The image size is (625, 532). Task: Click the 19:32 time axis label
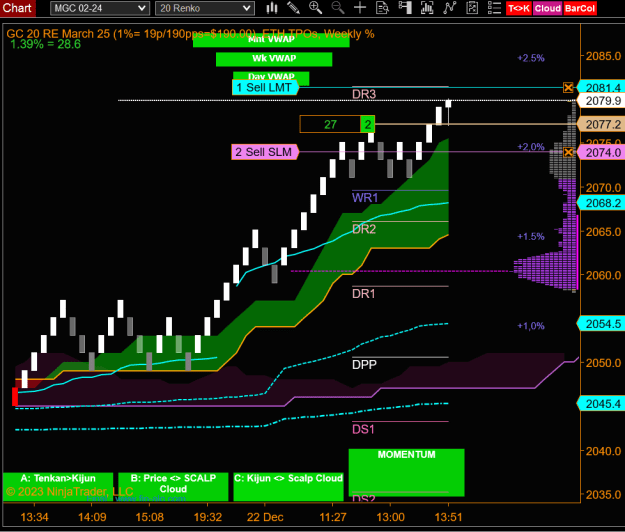(x=208, y=517)
